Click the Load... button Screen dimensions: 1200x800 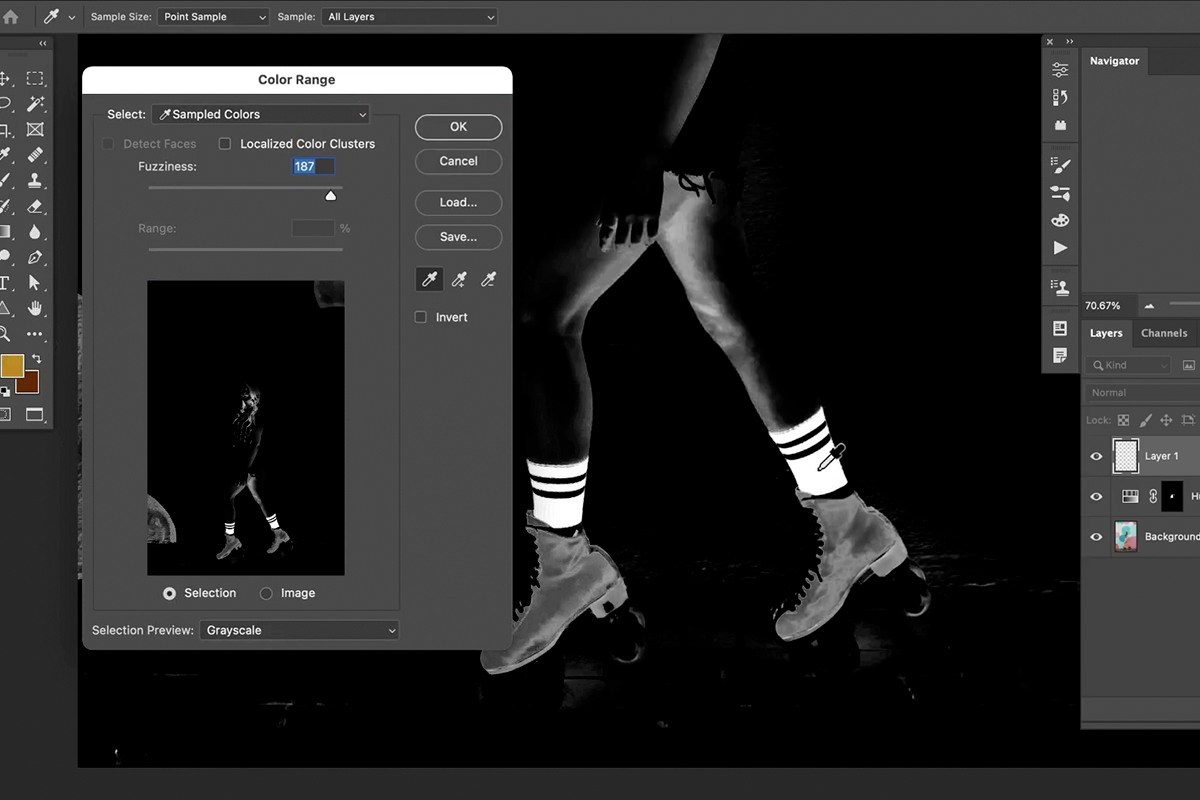tap(458, 202)
